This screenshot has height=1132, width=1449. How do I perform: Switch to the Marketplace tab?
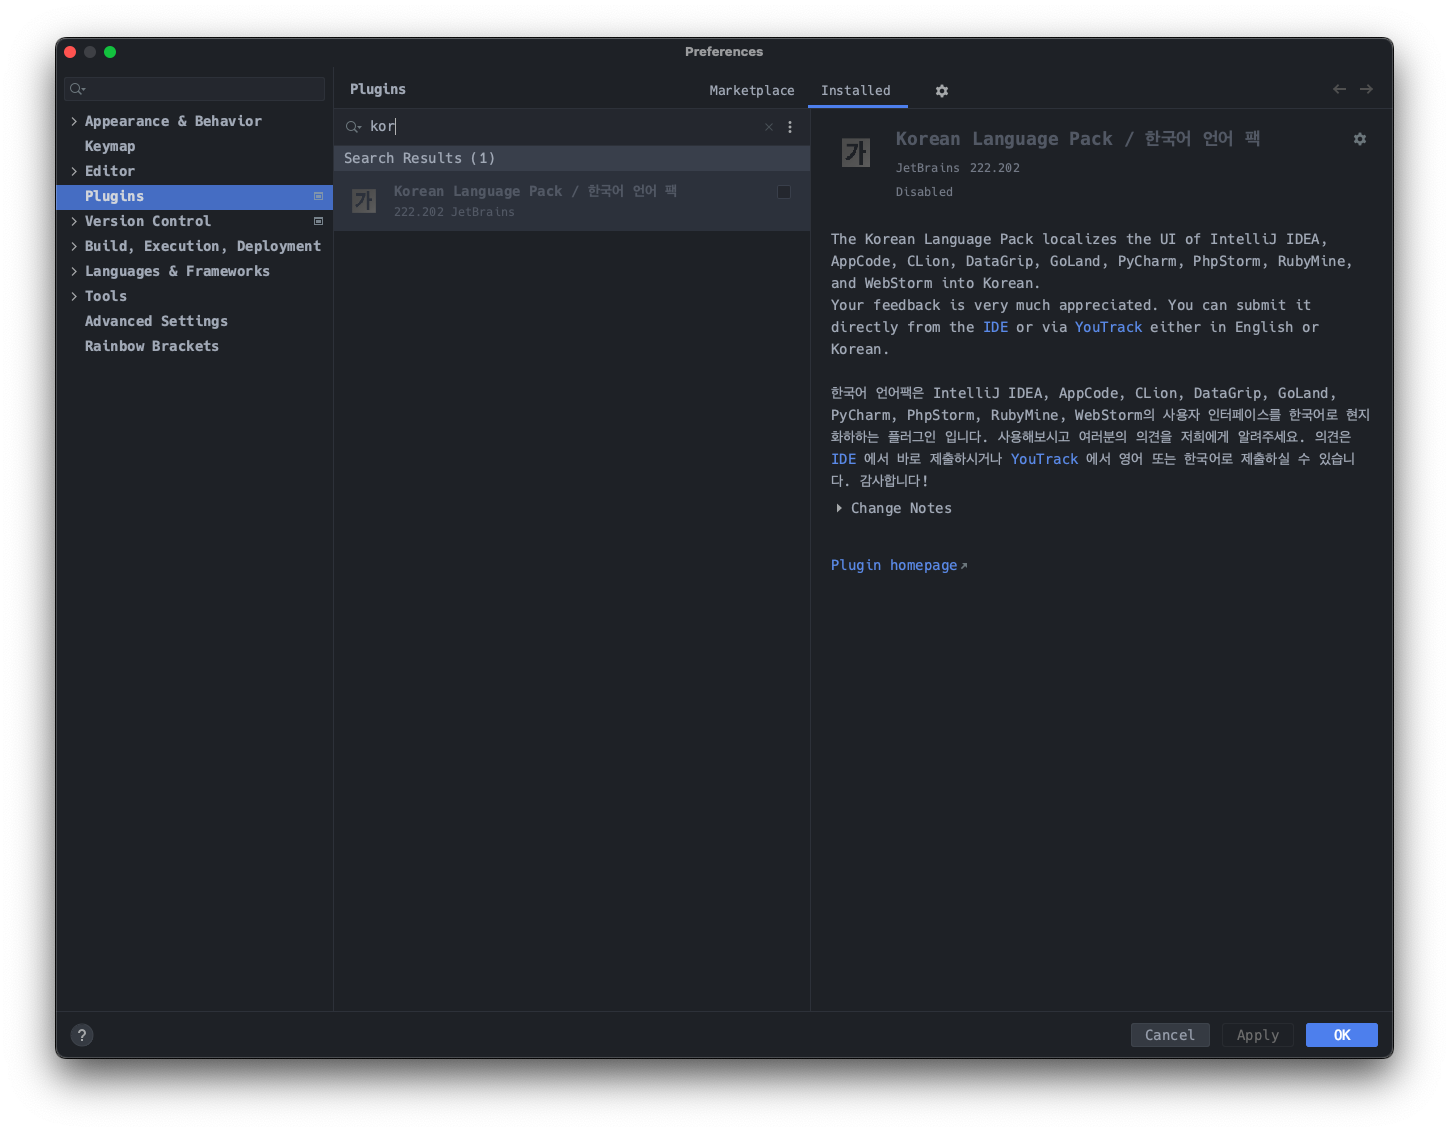click(x=751, y=90)
